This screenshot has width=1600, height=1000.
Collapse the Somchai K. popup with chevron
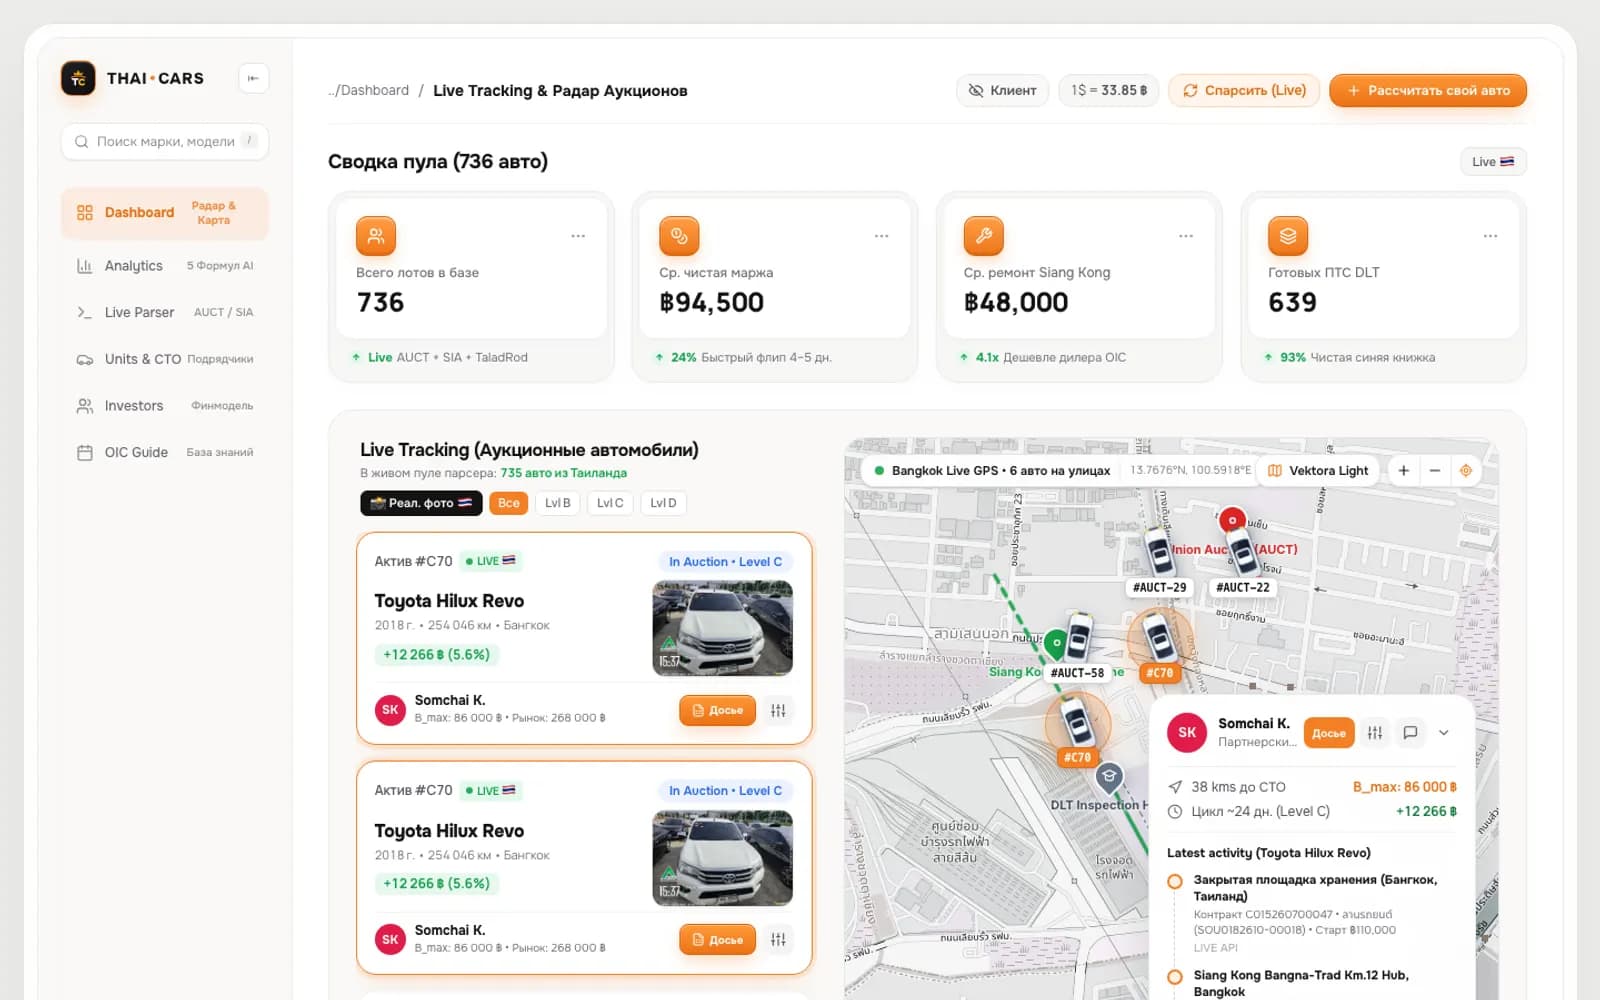point(1444,733)
